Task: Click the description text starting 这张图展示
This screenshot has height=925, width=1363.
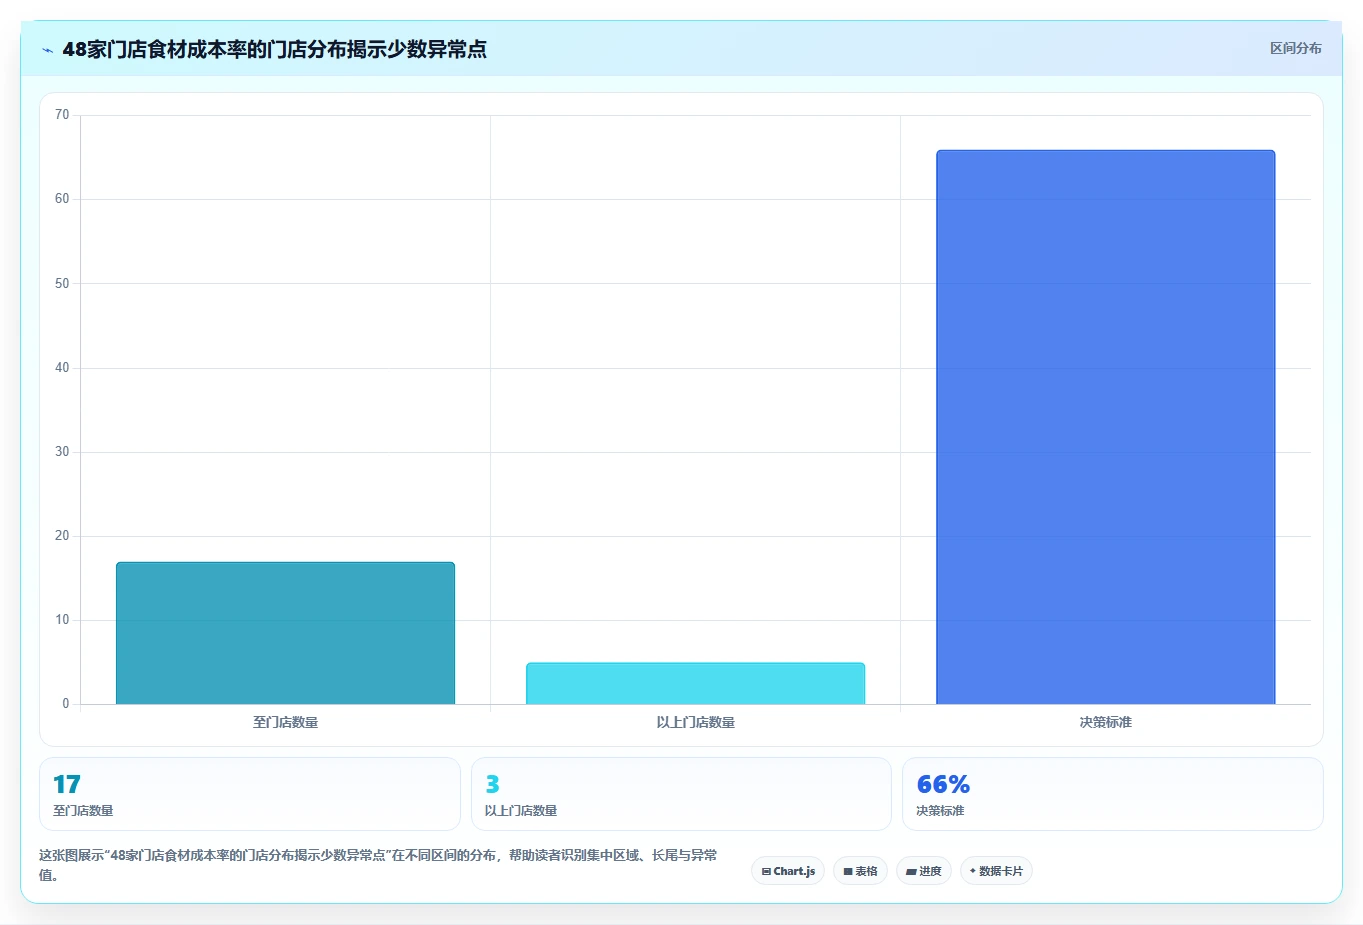Action: (x=378, y=865)
